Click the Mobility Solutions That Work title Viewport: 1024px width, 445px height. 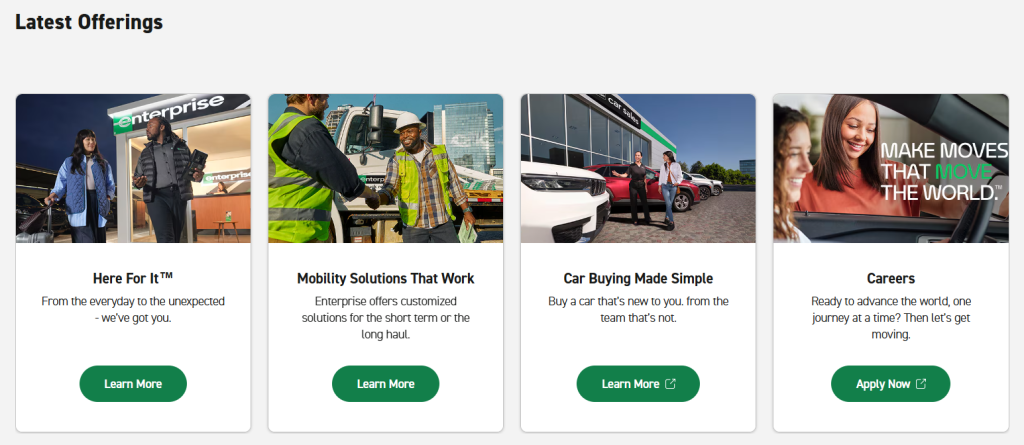tap(385, 278)
